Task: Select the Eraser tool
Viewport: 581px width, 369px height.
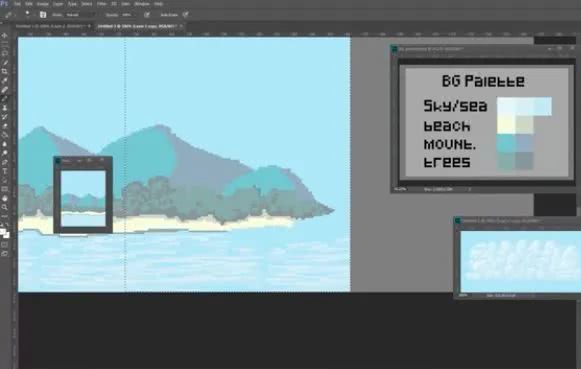Action: 5,126
